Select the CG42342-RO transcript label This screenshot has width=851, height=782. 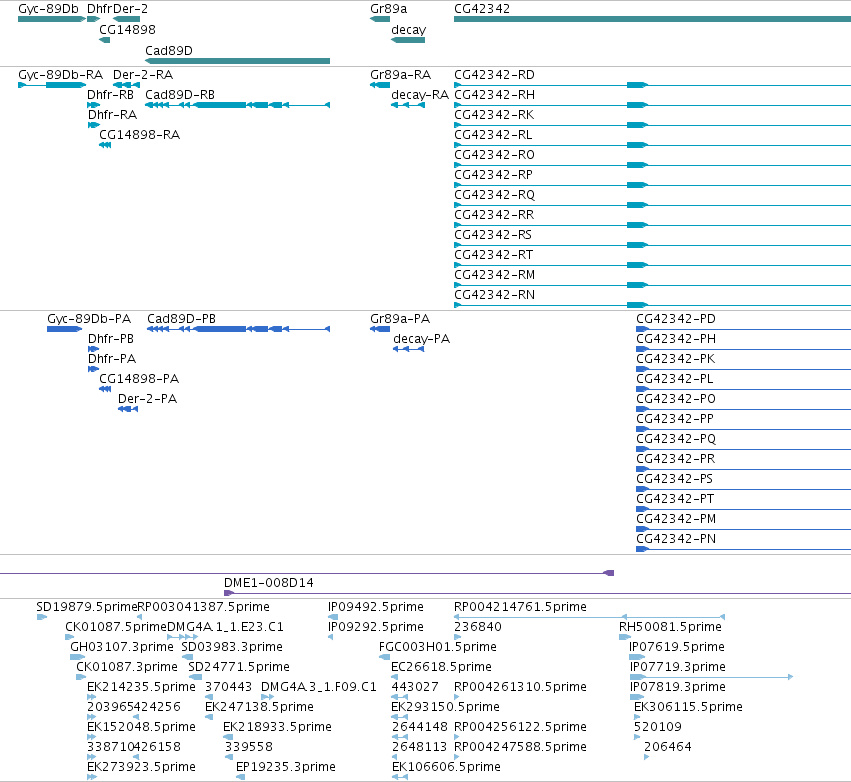[494, 155]
